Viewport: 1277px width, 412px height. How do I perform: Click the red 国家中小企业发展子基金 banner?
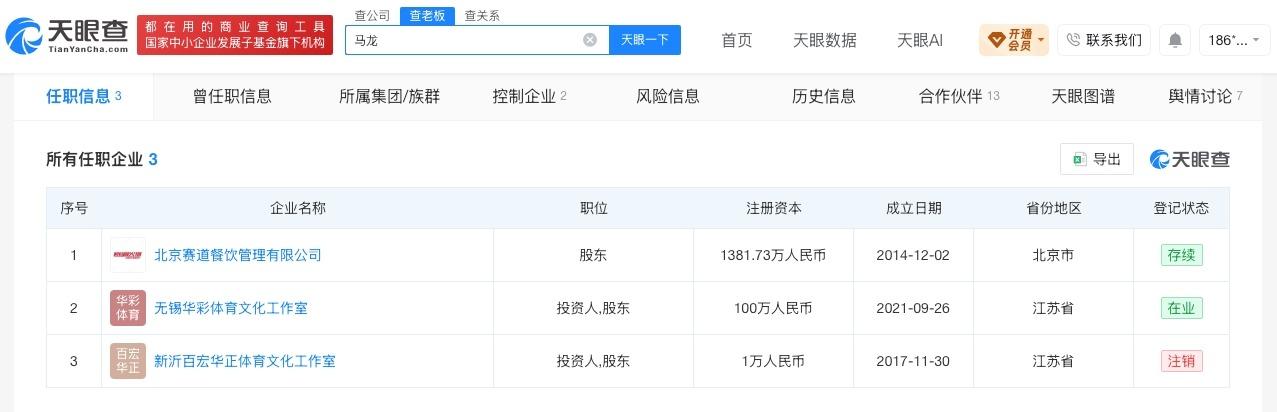point(235,36)
